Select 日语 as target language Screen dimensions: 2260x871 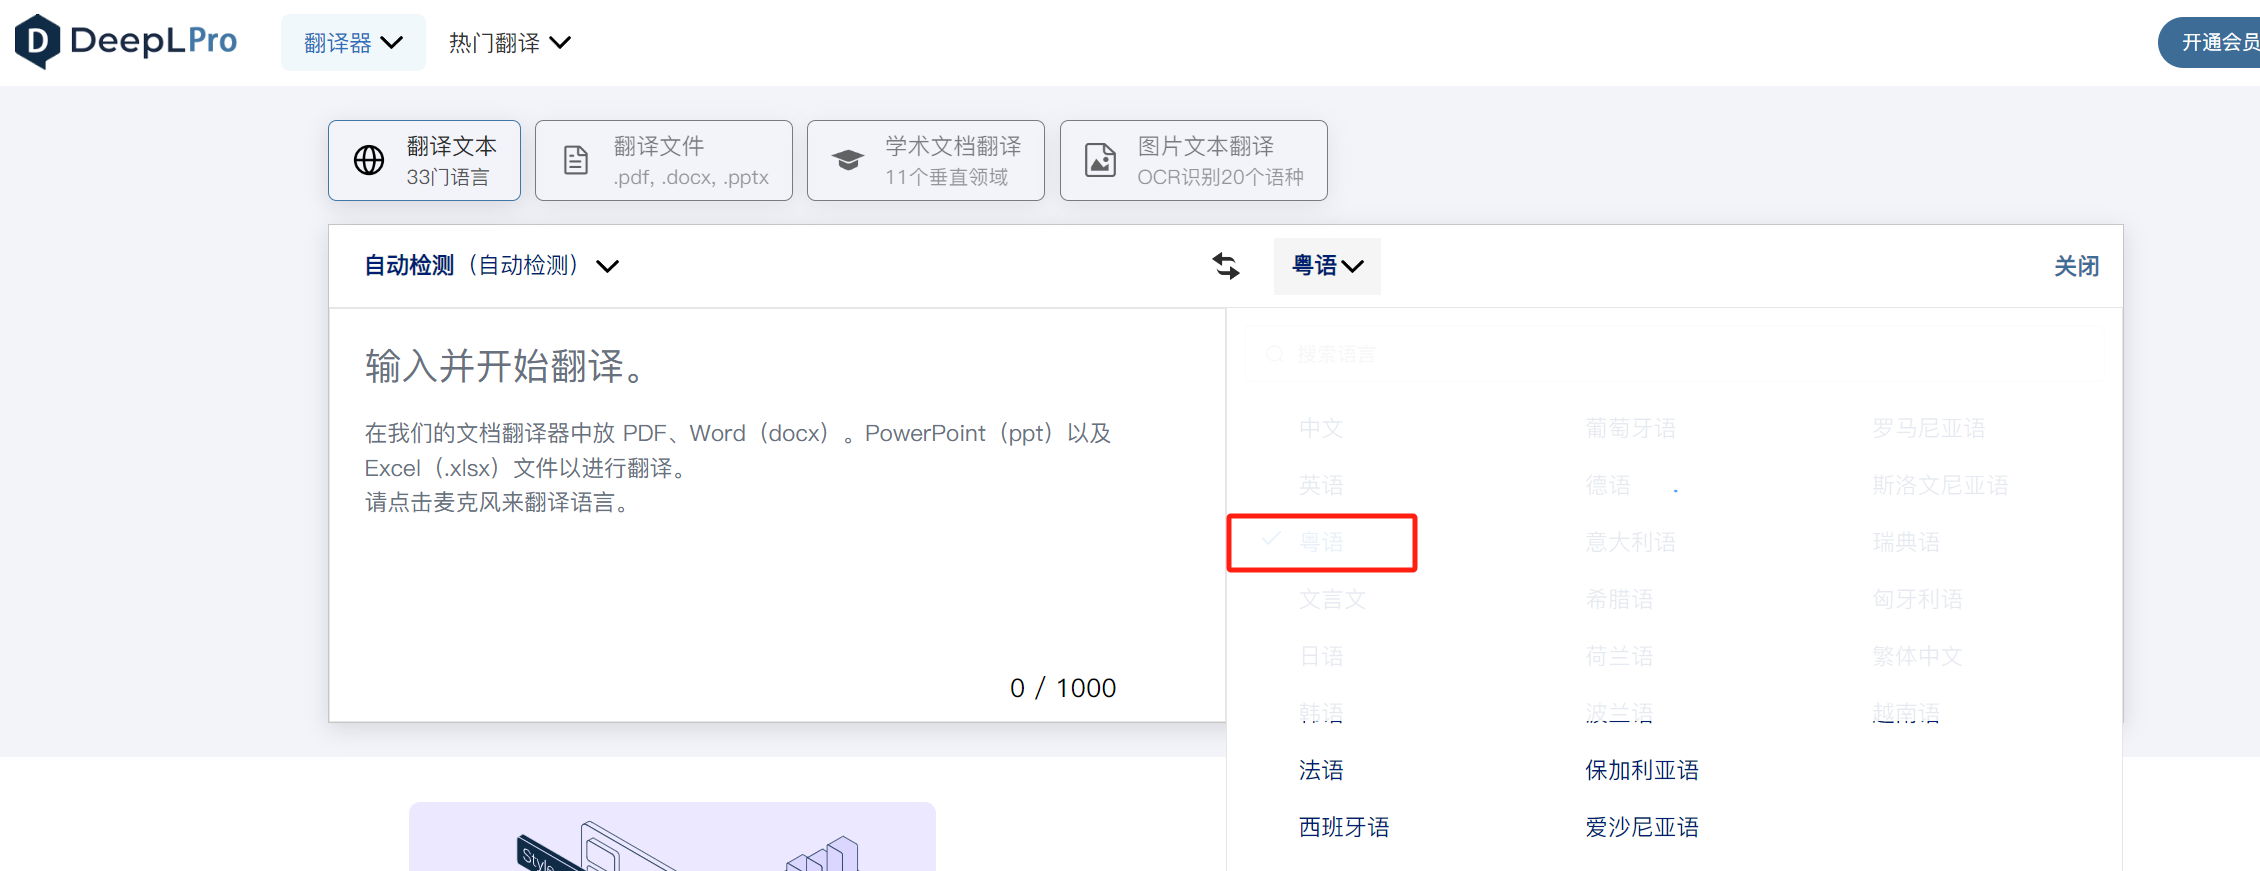1321,656
